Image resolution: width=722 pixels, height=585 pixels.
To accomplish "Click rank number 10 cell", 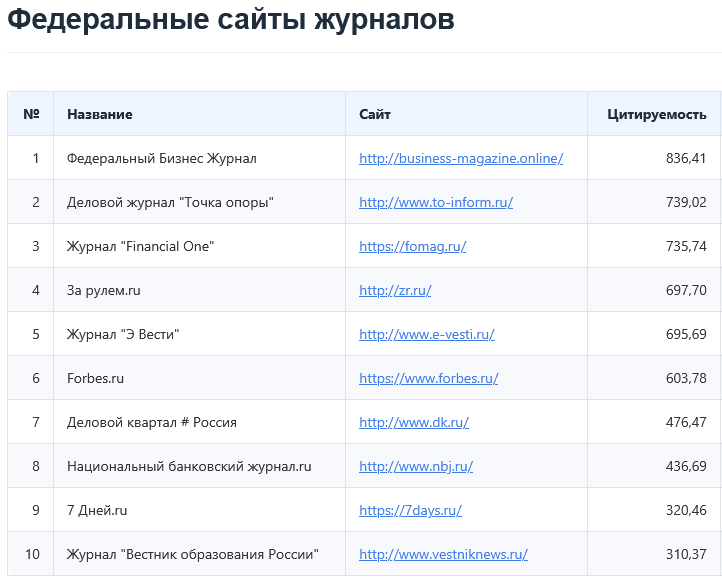I will pos(30,554).
